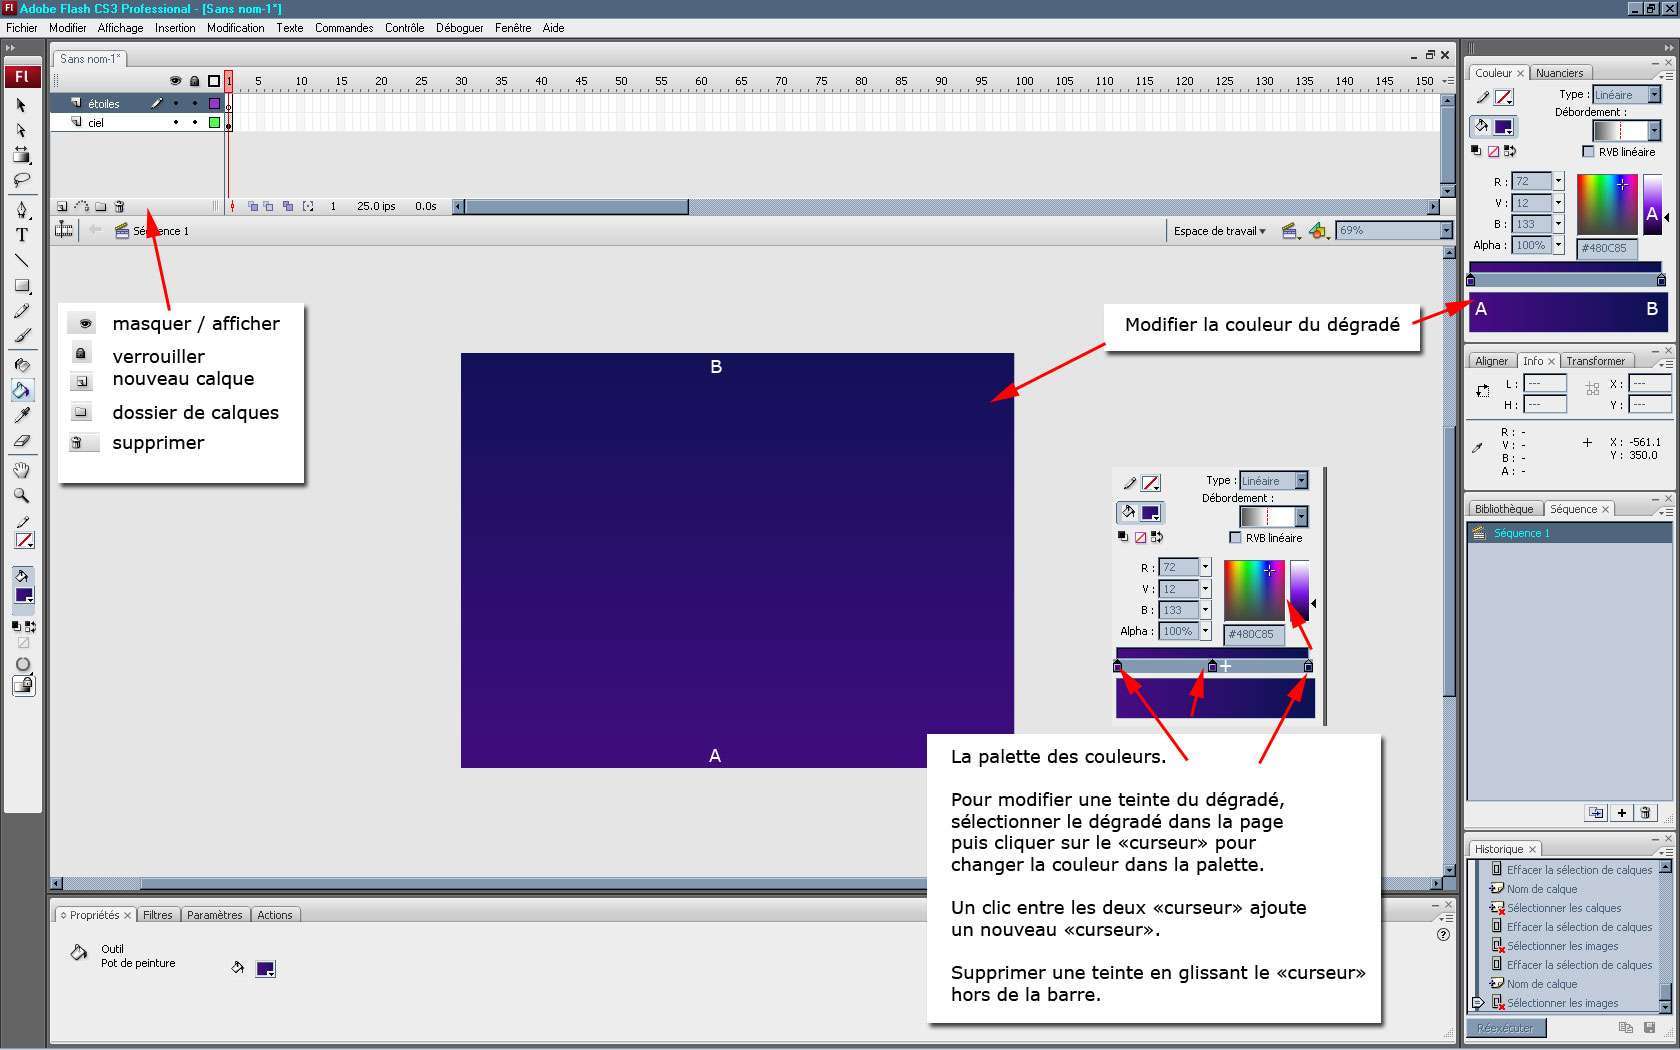The height and width of the screenshot is (1050, 1680).
Task: Click the Edit Scene clapper icon
Action: pos(1290,231)
